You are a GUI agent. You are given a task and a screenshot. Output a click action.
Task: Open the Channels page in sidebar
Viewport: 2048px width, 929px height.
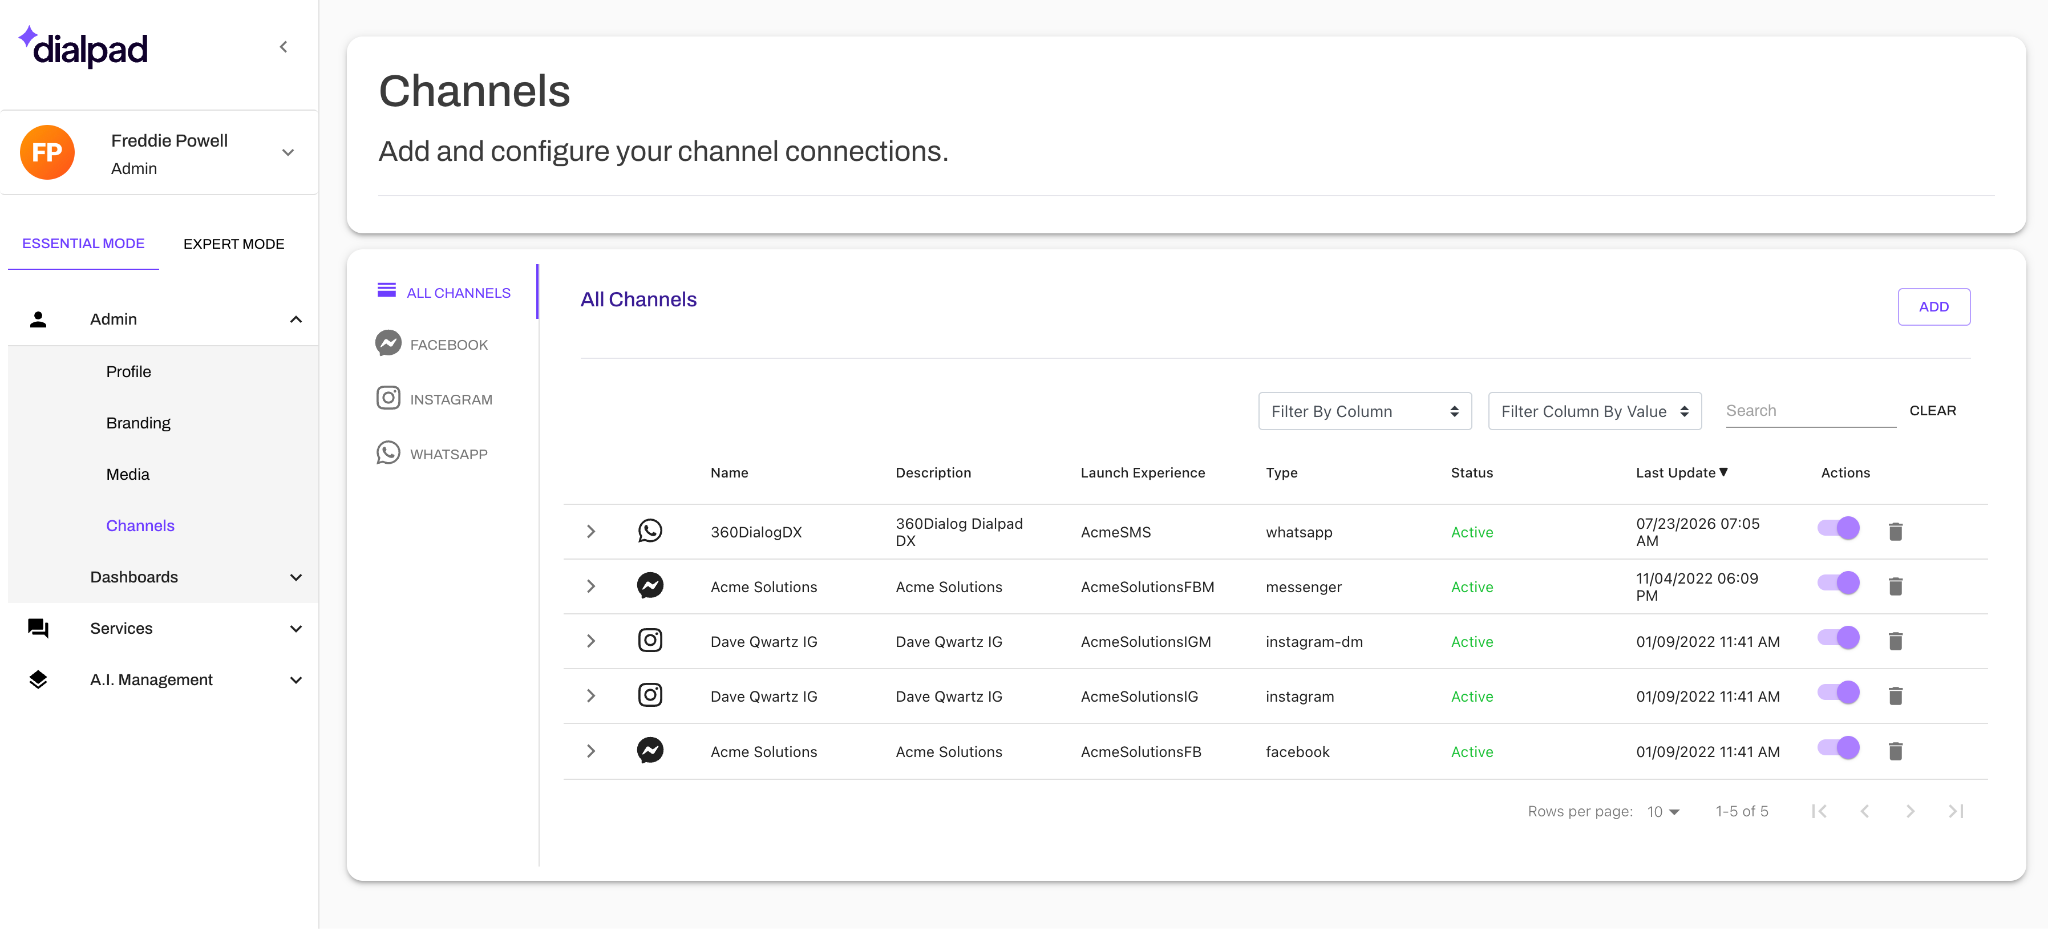click(140, 526)
